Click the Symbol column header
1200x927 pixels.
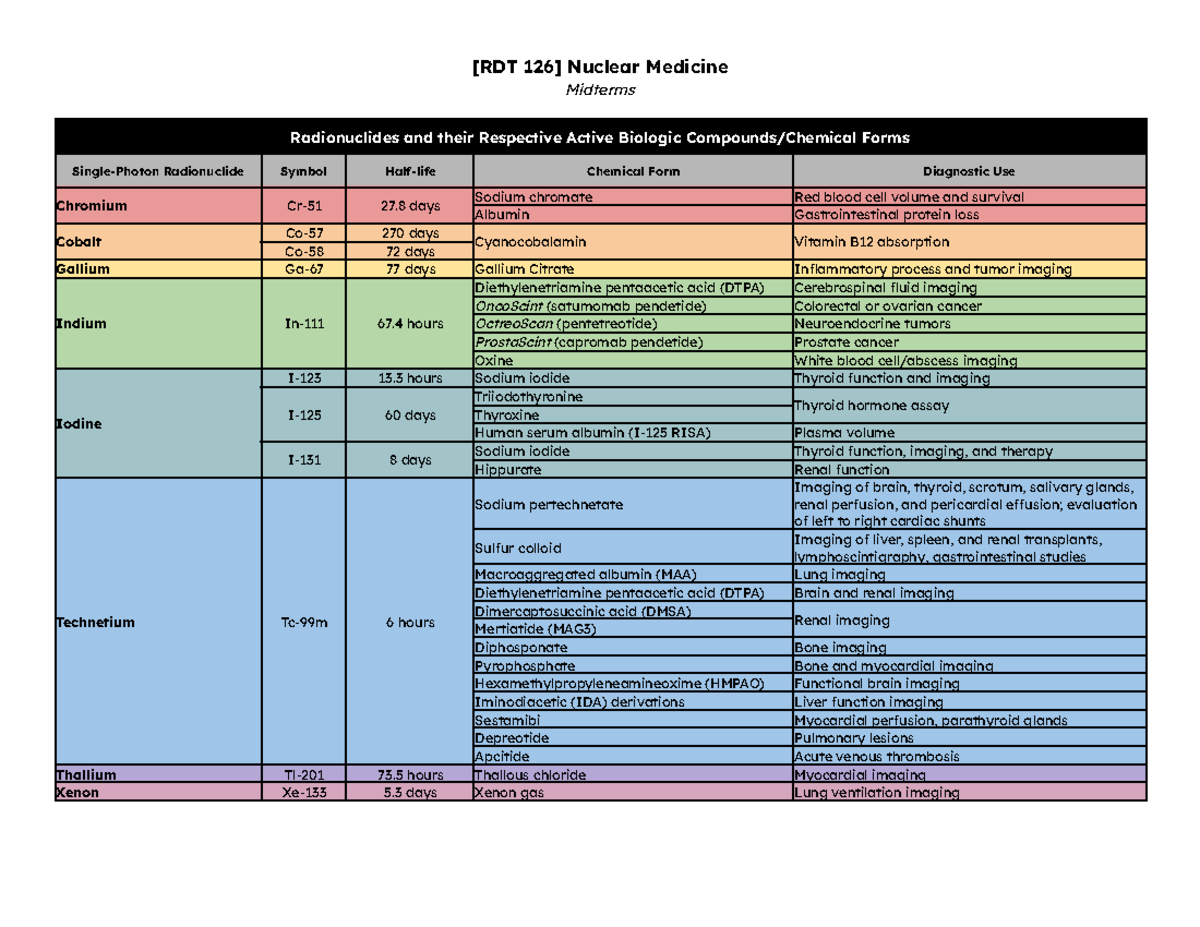pos(303,171)
